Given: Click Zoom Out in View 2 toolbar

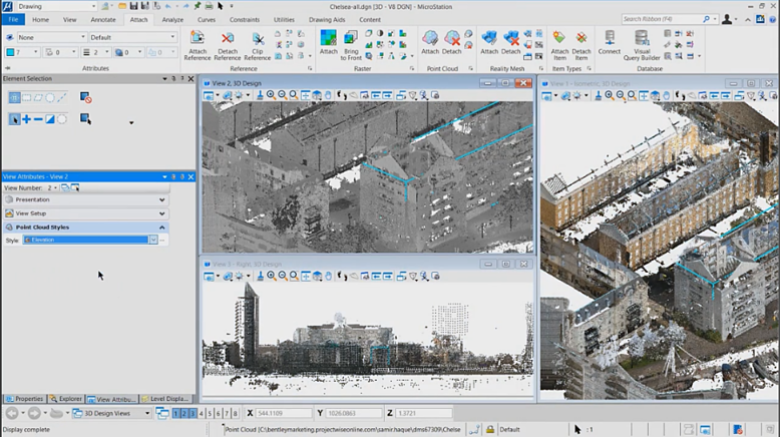Looking at the screenshot, I should 282,95.
